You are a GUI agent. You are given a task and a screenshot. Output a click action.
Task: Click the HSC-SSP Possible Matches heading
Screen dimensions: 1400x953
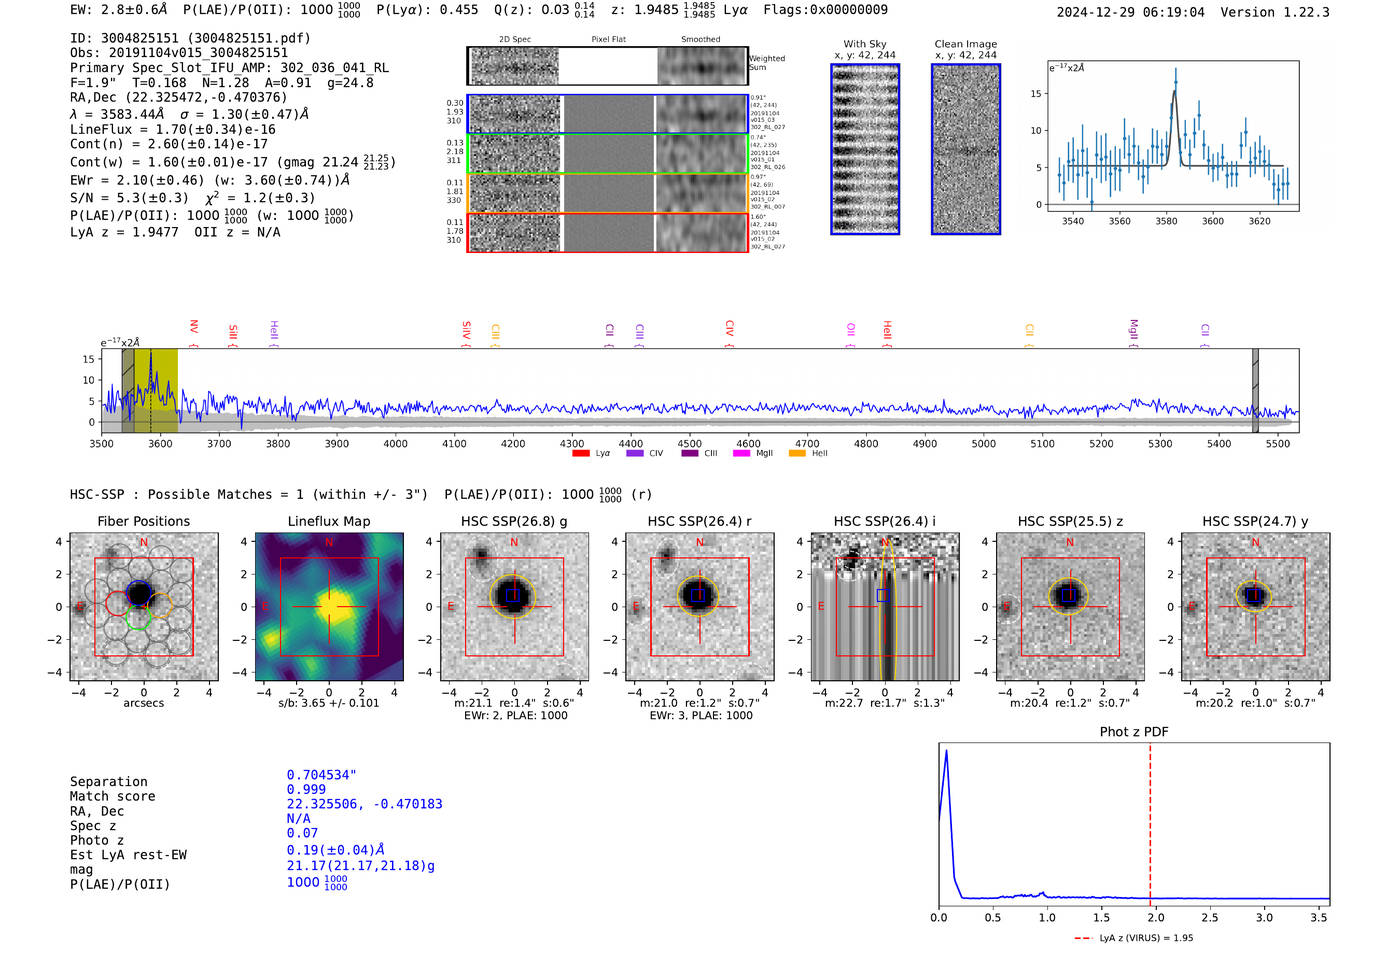[249, 494]
